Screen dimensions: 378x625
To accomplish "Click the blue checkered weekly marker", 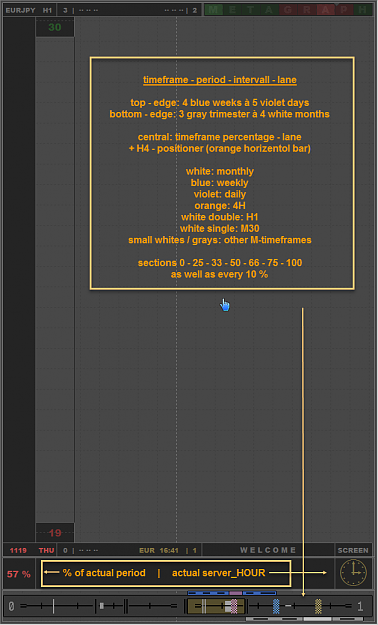I will (276, 606).
